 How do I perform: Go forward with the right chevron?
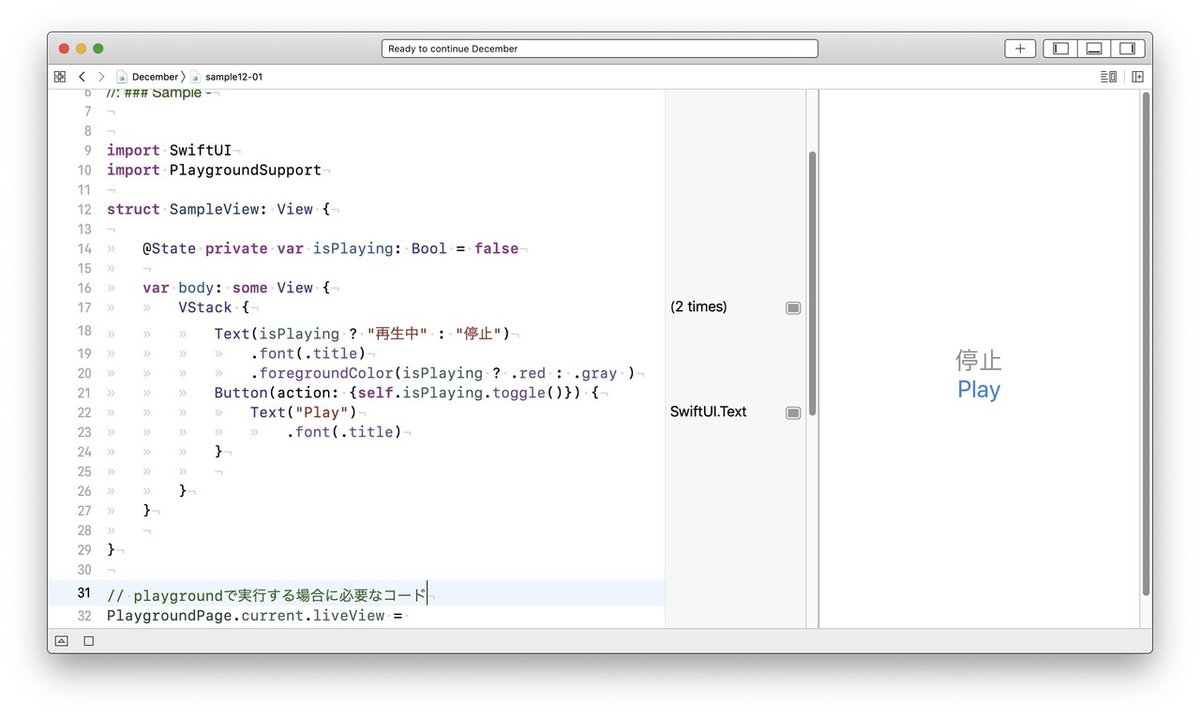(x=101, y=76)
